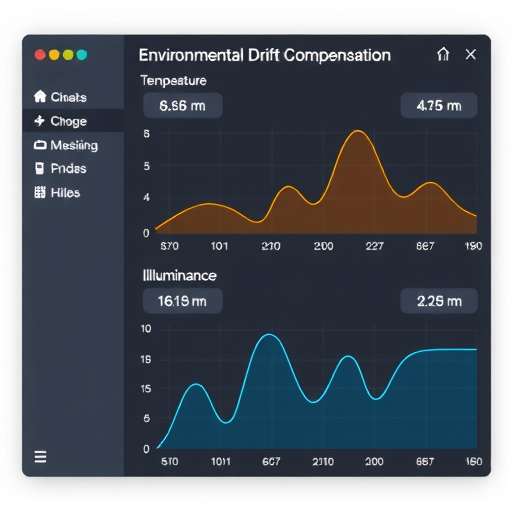Viewport: 512px width, 512px height.
Task: Click the rectangle icon beside Mesiing
Action: [x=40, y=145]
